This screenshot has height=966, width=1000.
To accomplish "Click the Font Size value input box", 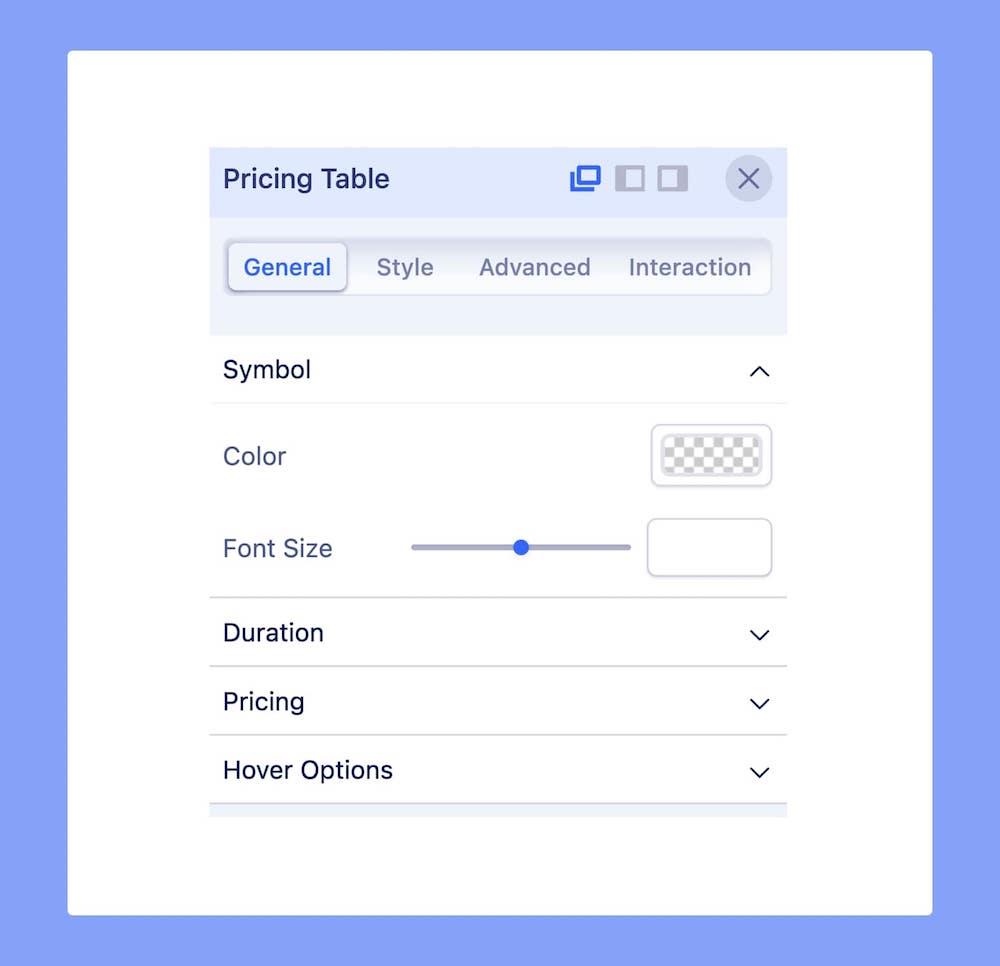I will point(709,547).
